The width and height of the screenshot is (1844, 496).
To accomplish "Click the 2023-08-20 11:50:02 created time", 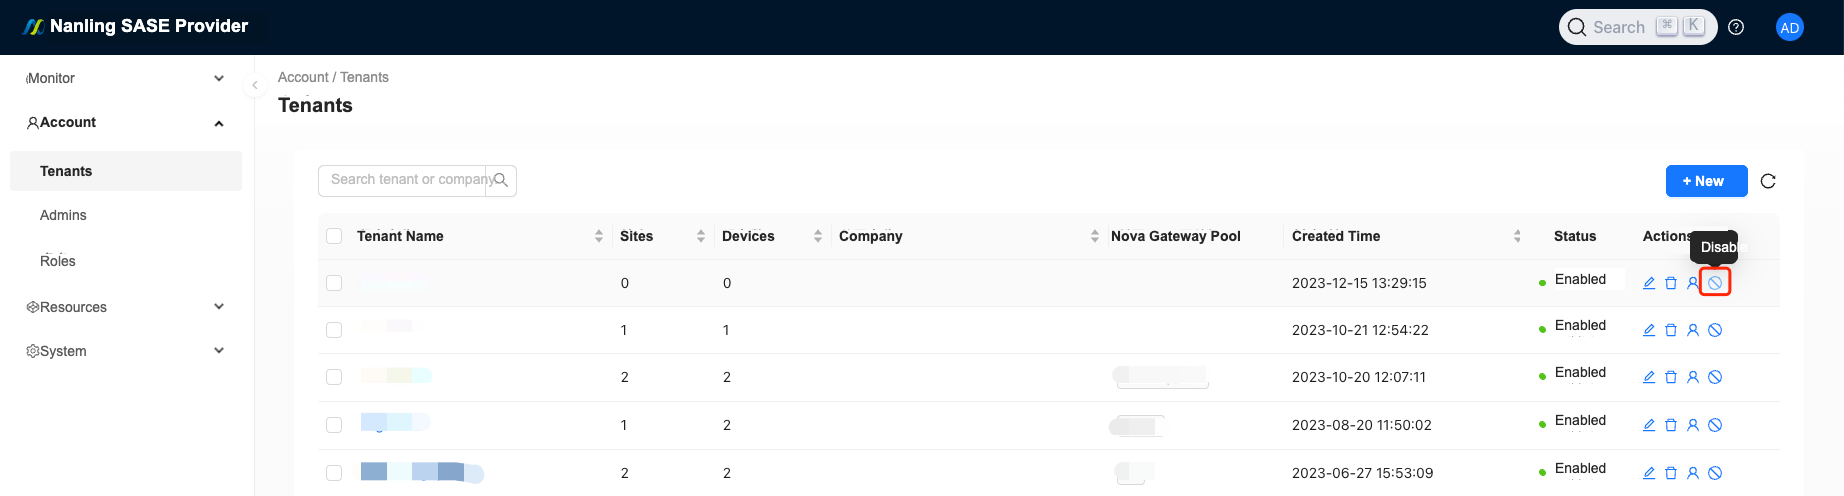I will [1362, 425].
